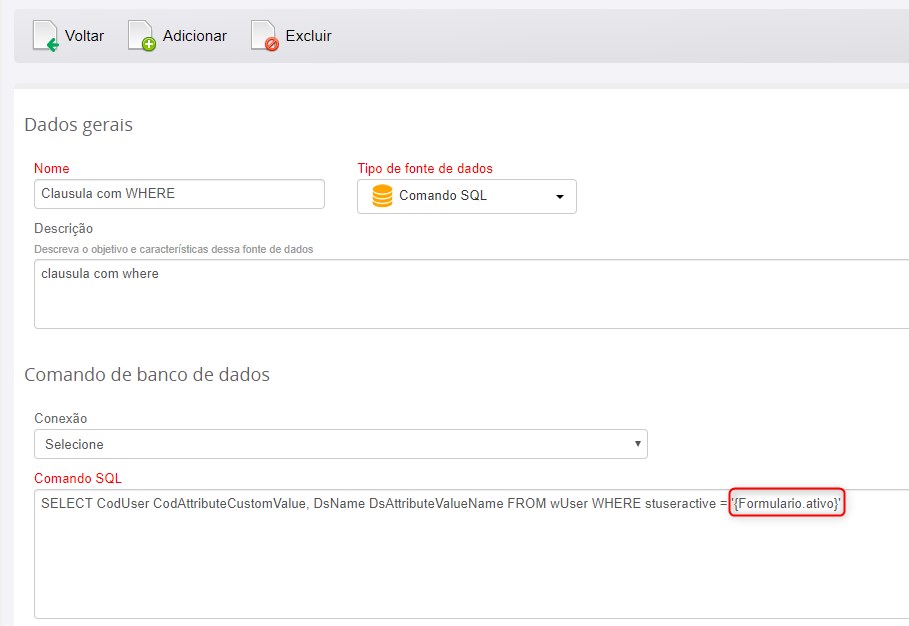Click the highlighted {Formulario.ativo} parameter
Viewport: 909px width, 626px height.
(x=787, y=504)
